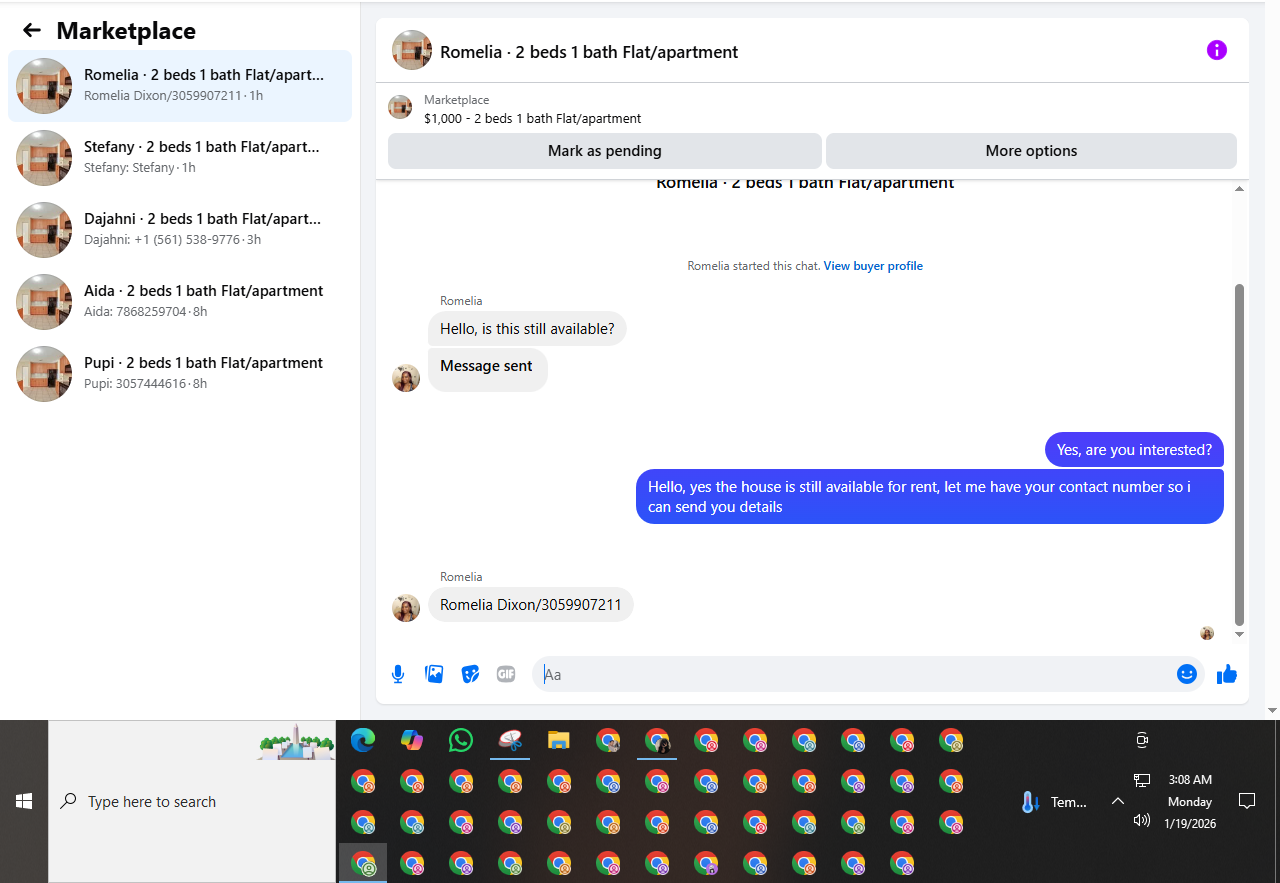Open WhatsApp from the taskbar
1280x883 pixels.
tap(461, 740)
